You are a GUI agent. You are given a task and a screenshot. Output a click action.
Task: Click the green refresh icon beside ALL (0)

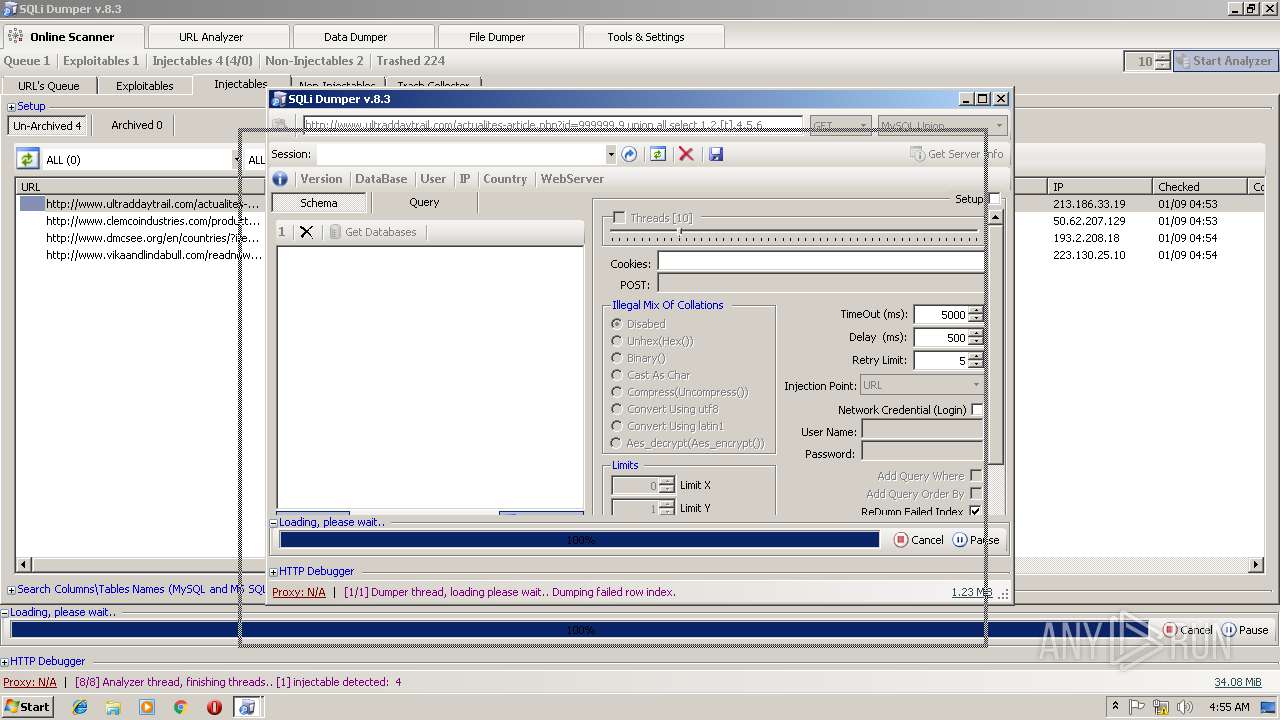pos(27,159)
